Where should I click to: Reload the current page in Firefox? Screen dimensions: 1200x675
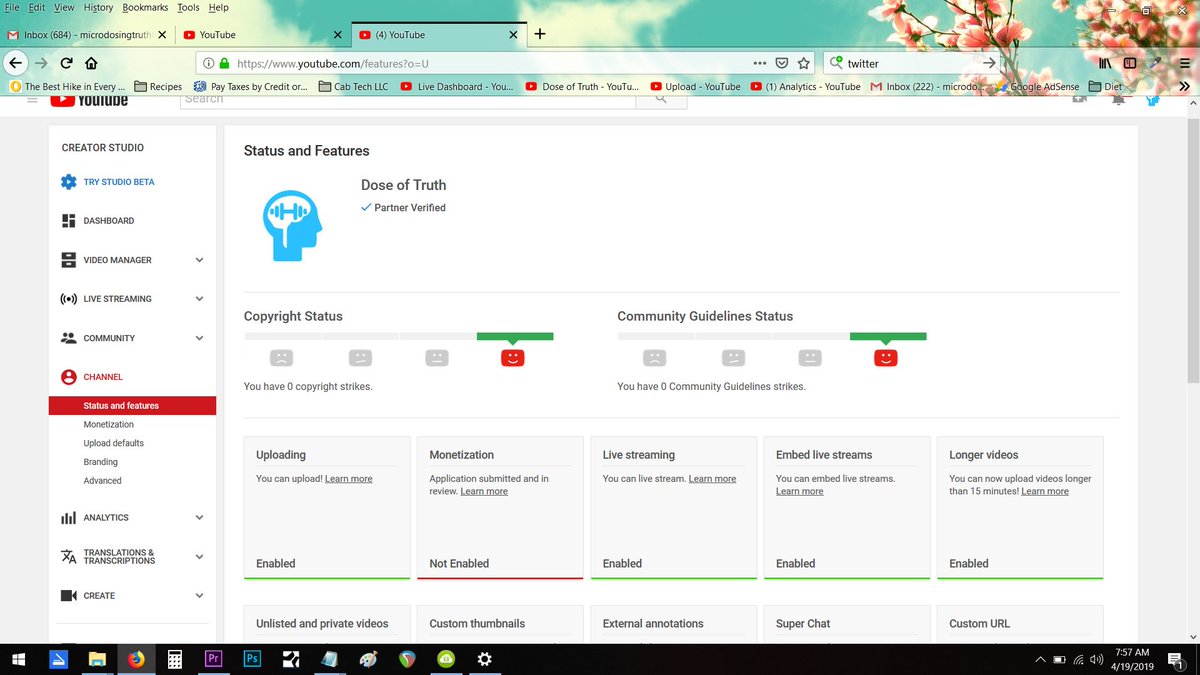coord(65,63)
